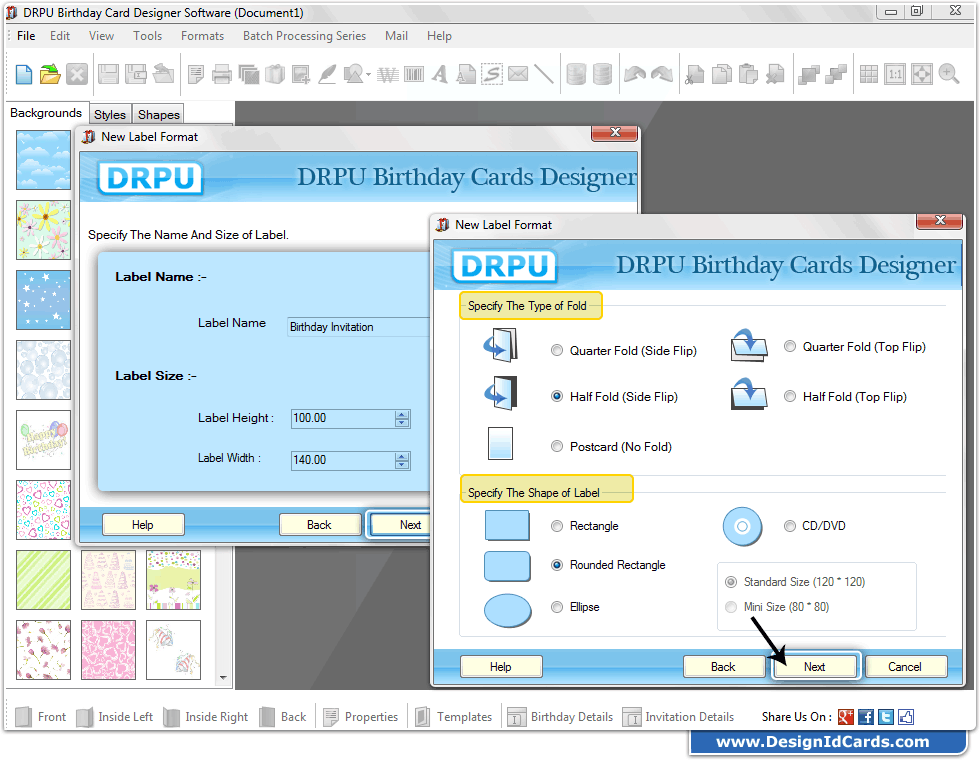Viewport: 980px width, 760px height.
Task: Select the barcode tool icon
Action: (x=414, y=74)
